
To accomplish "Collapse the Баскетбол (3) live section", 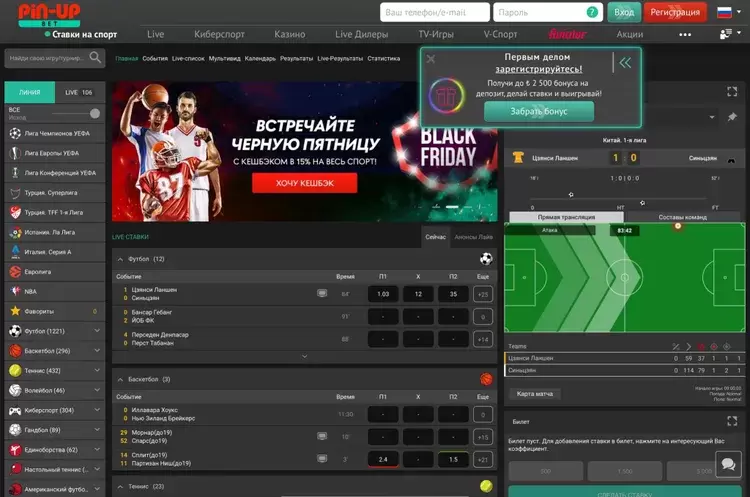I will click(120, 380).
